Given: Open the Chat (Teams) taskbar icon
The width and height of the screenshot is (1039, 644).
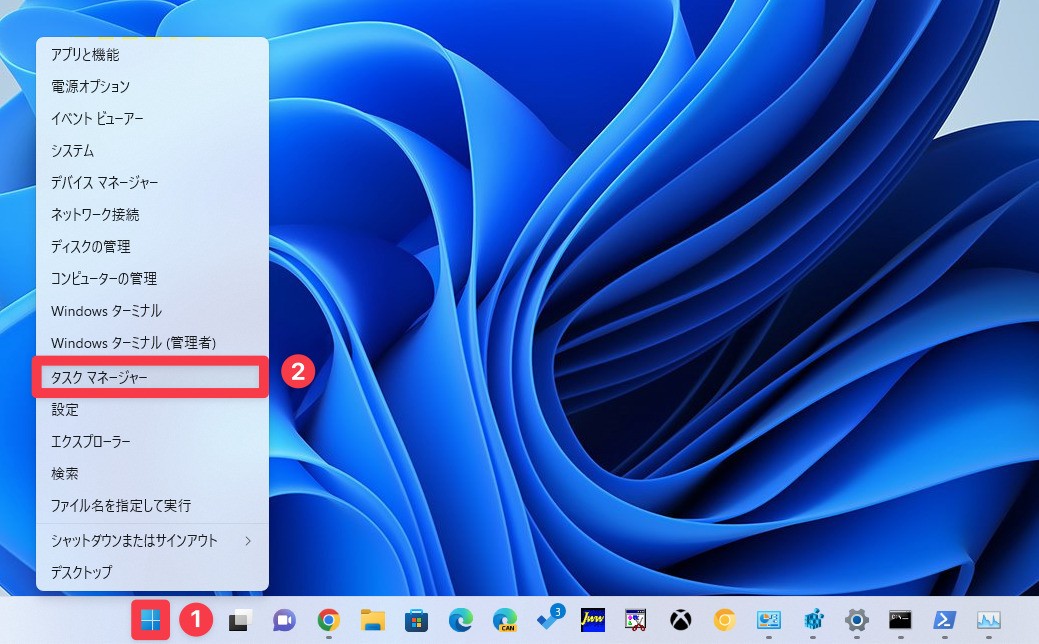Looking at the screenshot, I should coord(284,620).
